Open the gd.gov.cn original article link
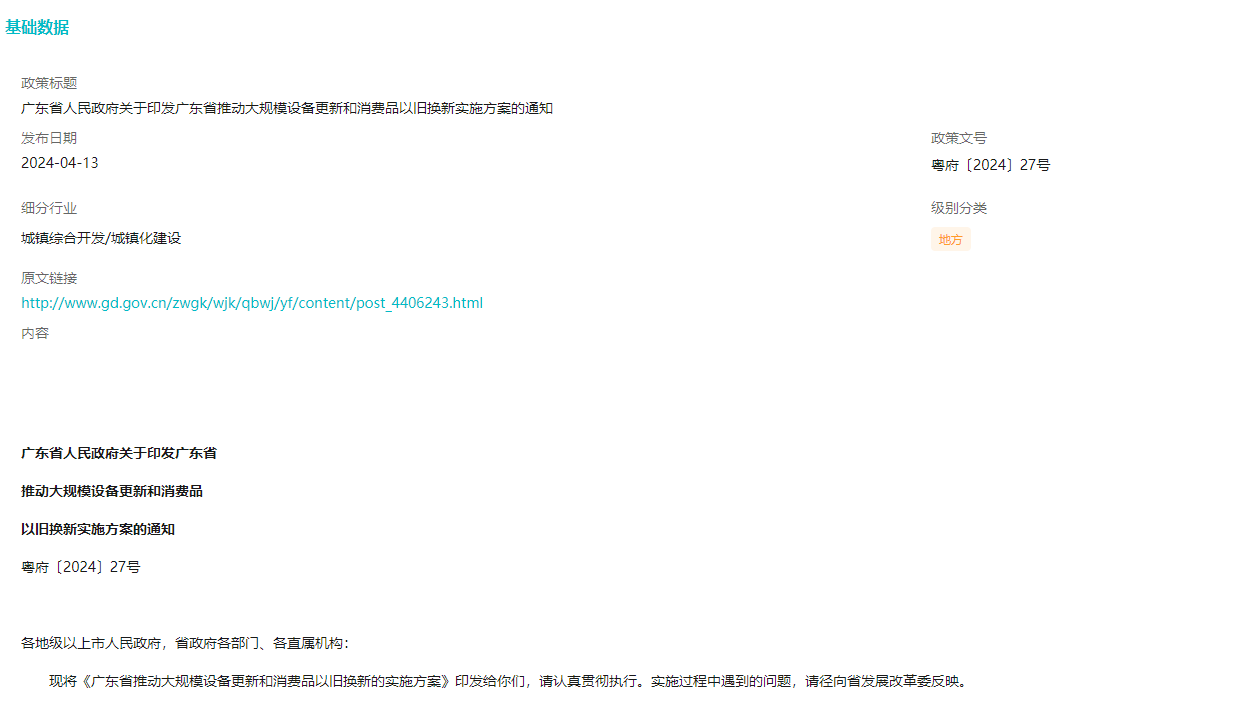1258x717 pixels. point(252,303)
